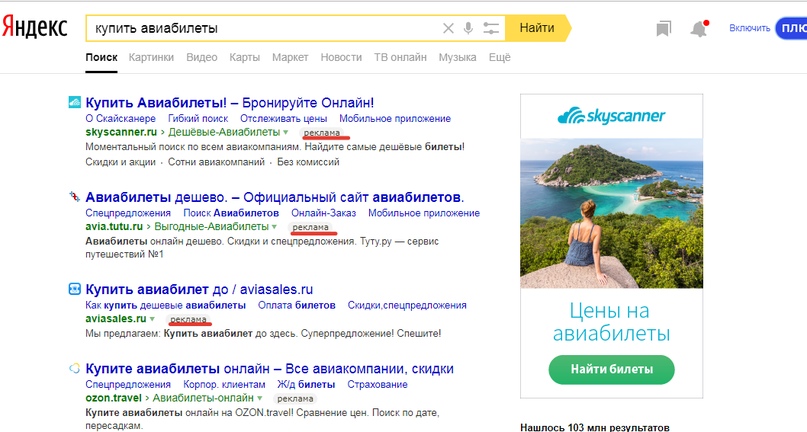
Task: Open 'Купить авиабилет до / aviasales.ru' result
Action: [x=199, y=289]
